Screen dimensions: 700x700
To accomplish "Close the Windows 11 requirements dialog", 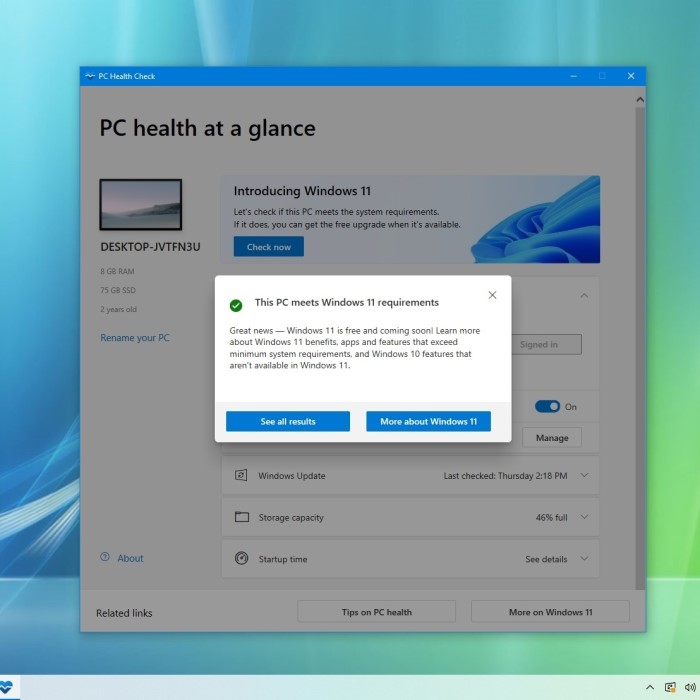I will pos(492,295).
